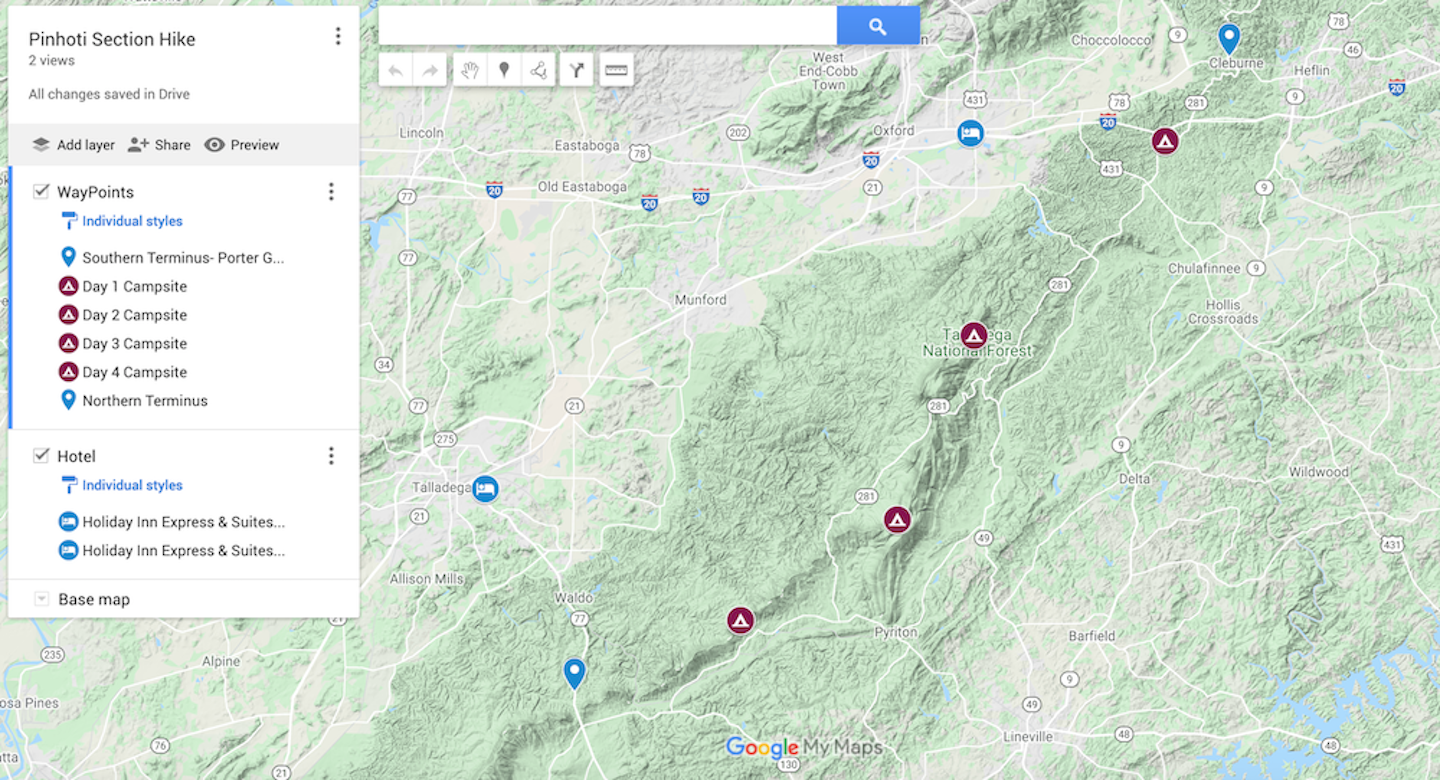
Task: Click the blue search magnifier button
Action: (x=877, y=24)
